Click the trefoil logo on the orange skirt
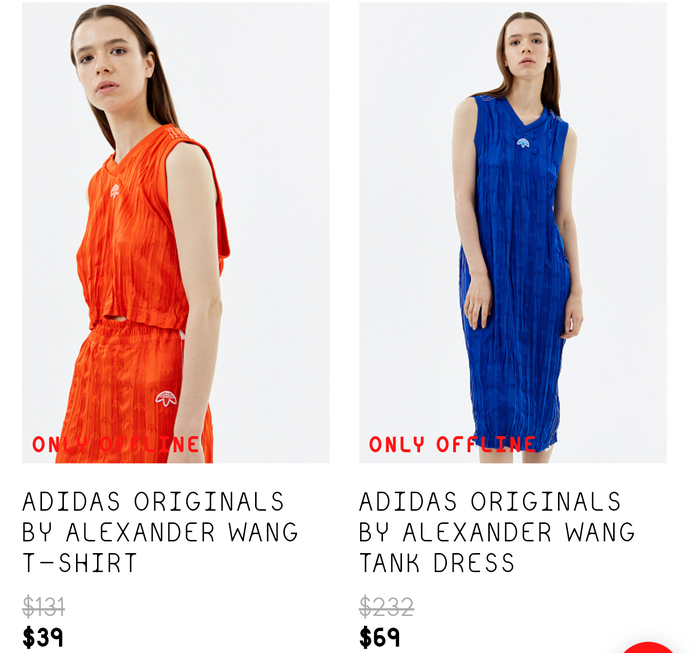 [166, 399]
